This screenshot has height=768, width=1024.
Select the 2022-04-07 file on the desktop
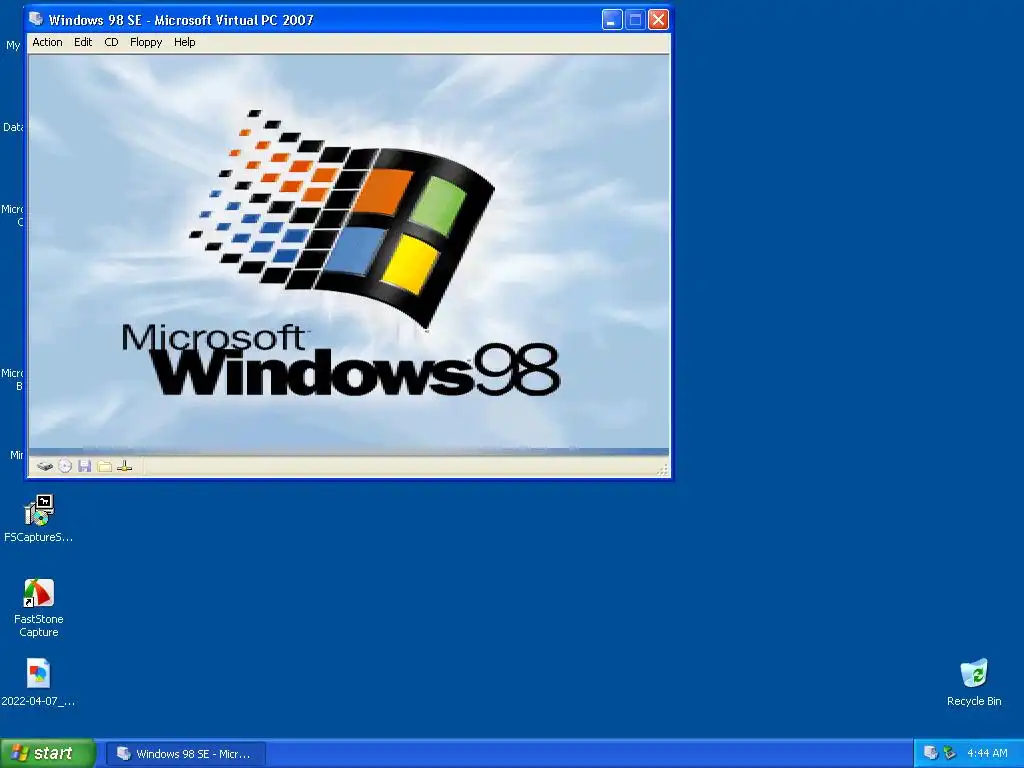39,682
